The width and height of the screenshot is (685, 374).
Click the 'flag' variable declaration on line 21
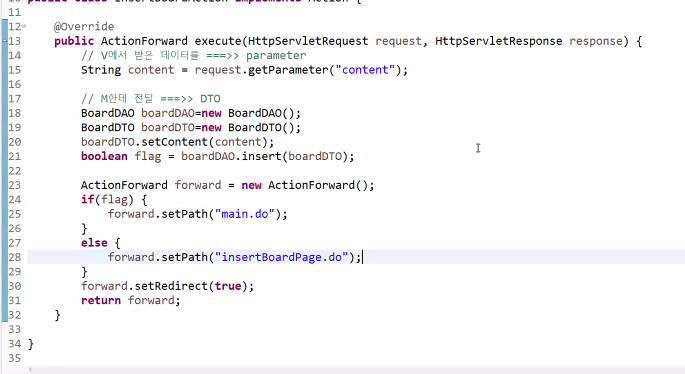coord(148,156)
